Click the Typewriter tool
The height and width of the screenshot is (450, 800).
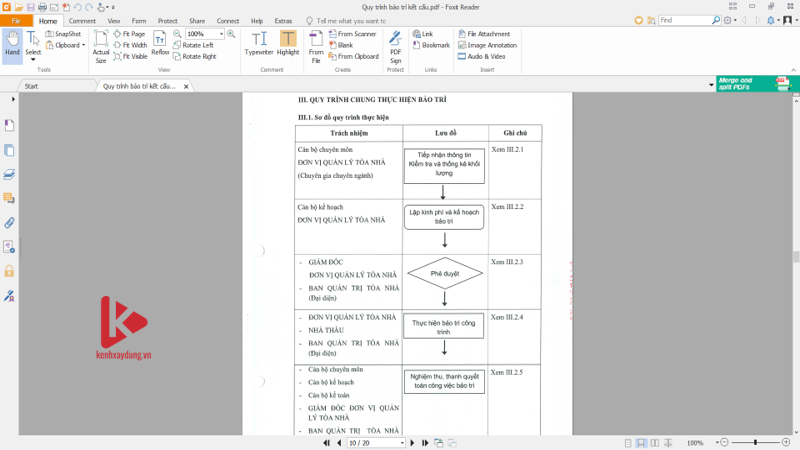260,44
